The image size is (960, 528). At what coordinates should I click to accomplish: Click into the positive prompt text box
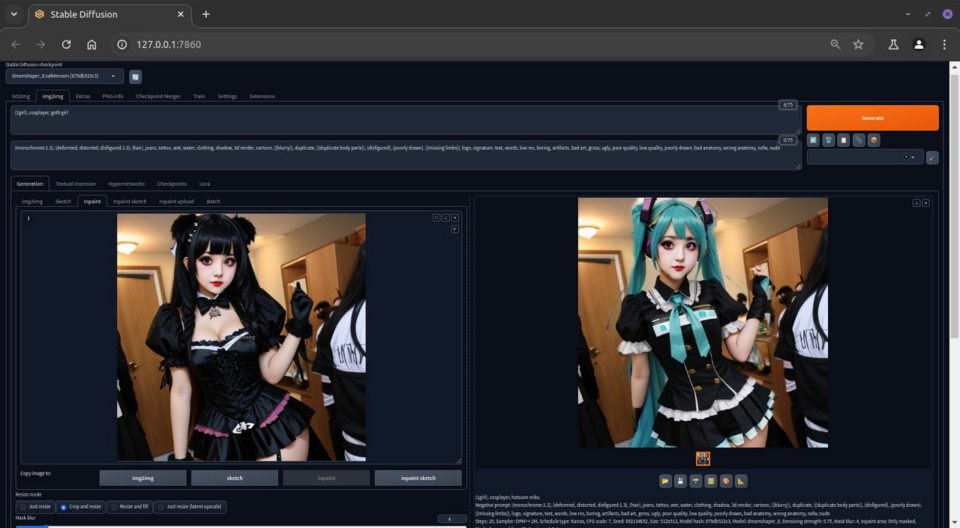pyautogui.click(x=406, y=119)
